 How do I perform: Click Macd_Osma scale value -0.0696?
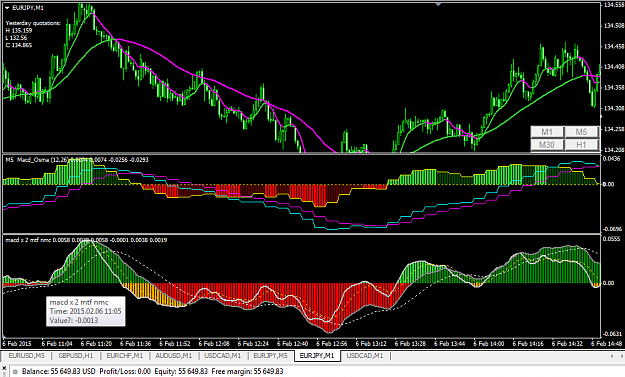tap(613, 229)
